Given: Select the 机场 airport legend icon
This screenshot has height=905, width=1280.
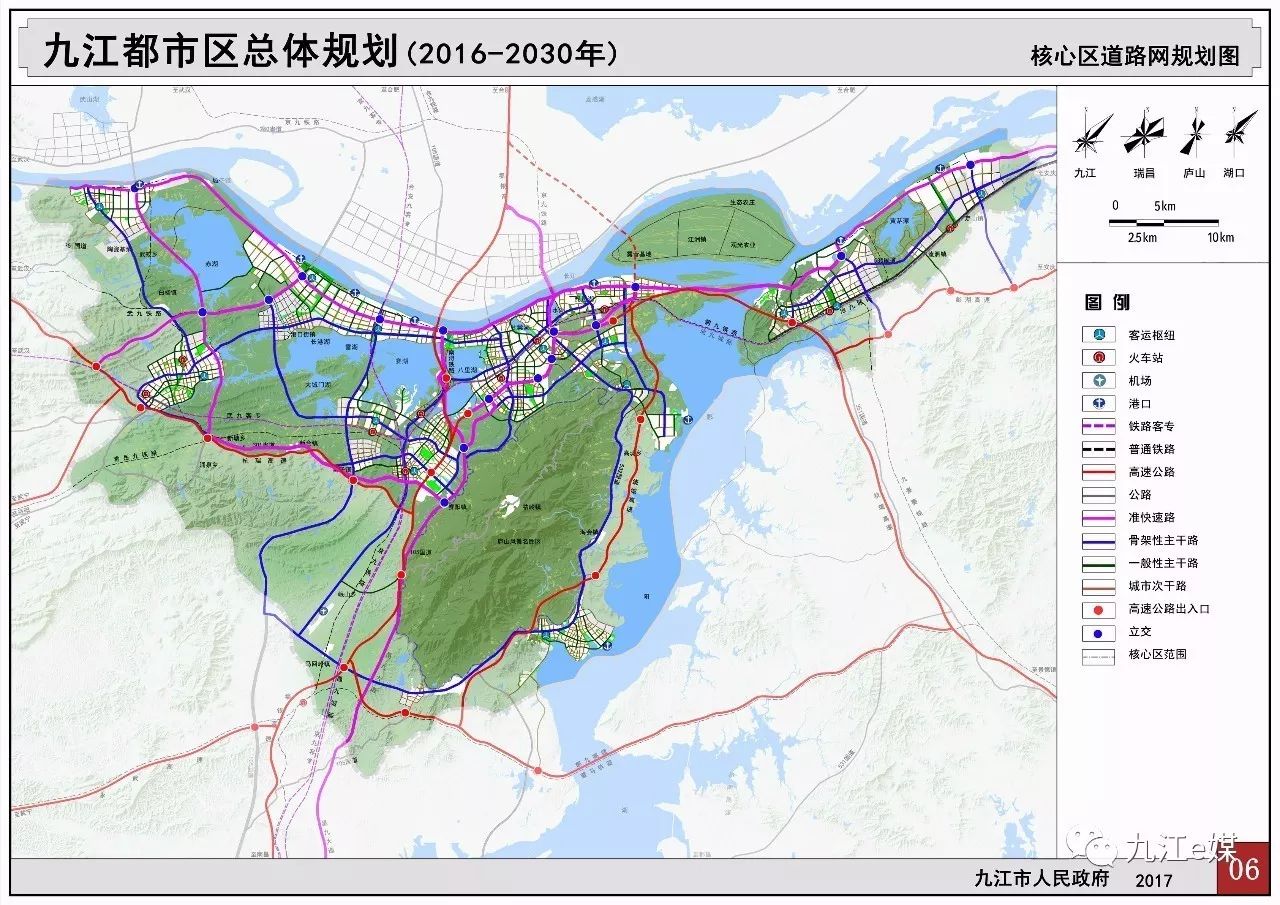Looking at the screenshot, I should (1099, 381).
